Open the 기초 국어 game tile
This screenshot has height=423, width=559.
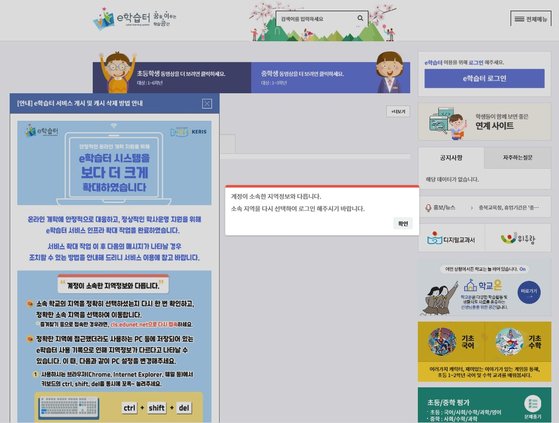[x=451, y=342]
